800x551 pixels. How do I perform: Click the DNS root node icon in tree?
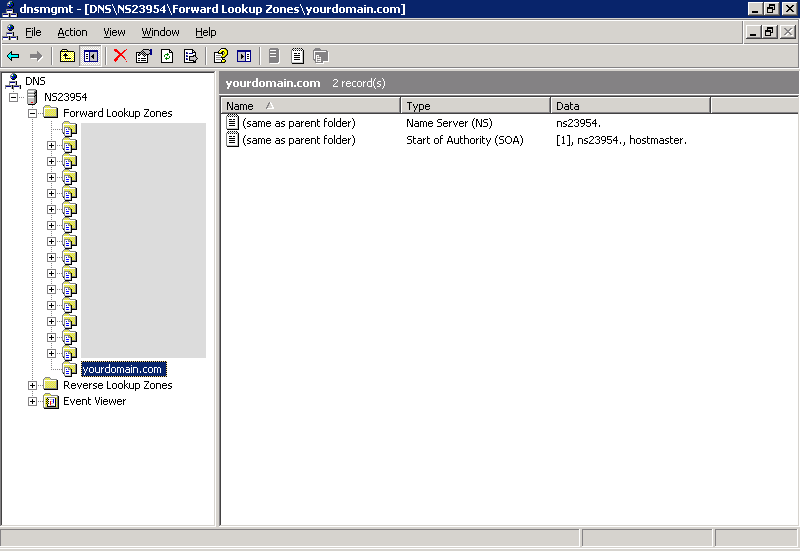click(13, 81)
